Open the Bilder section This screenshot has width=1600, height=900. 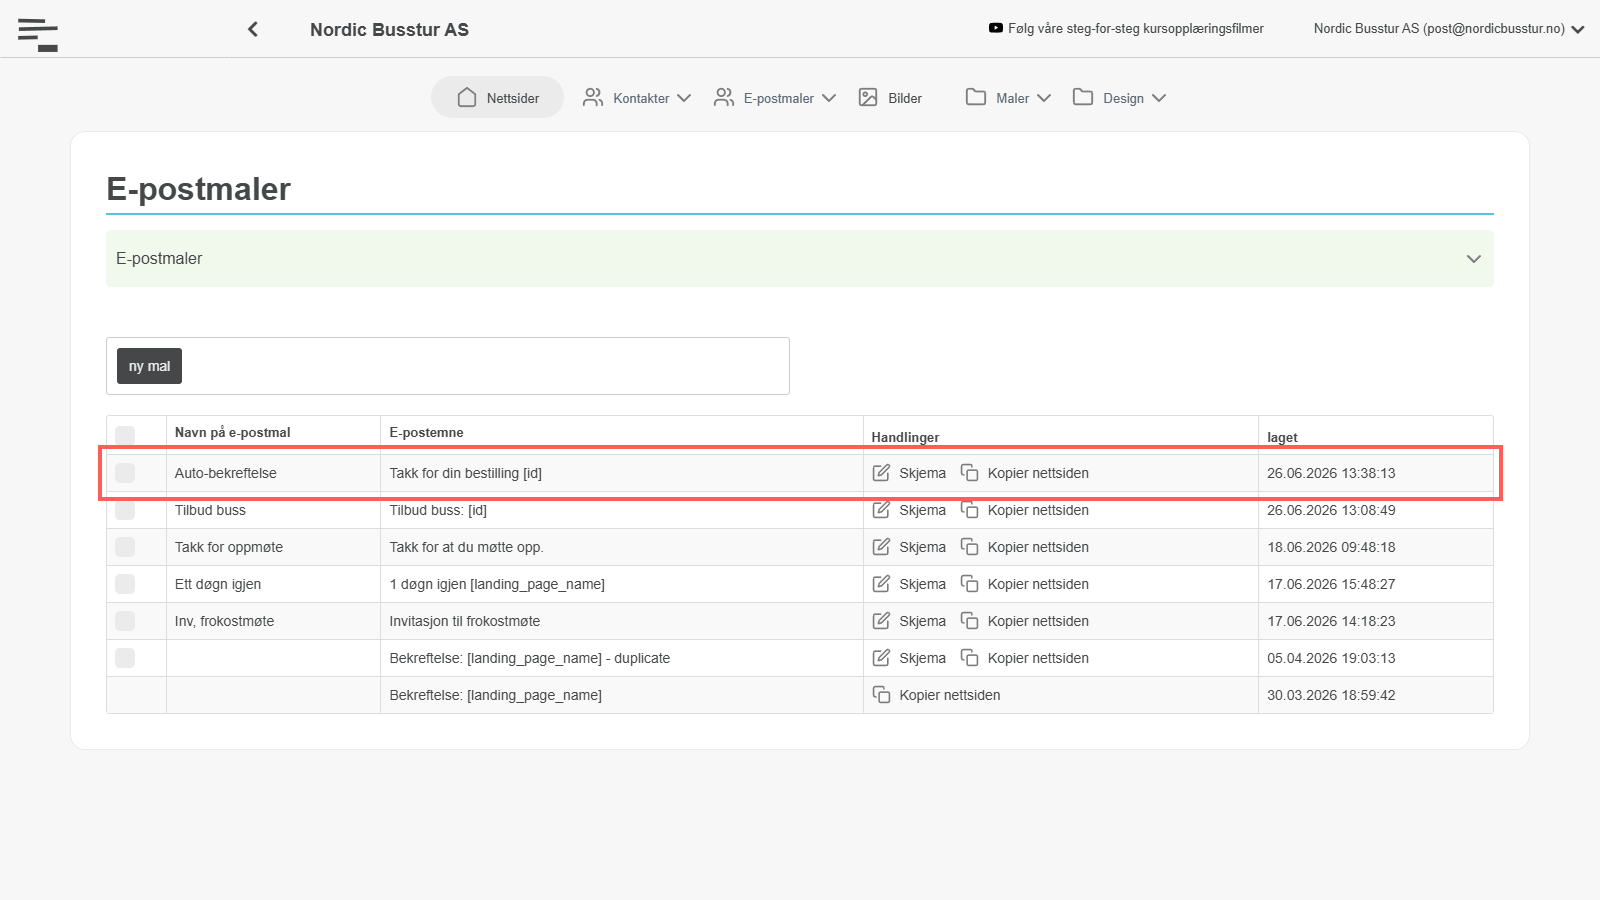[890, 97]
